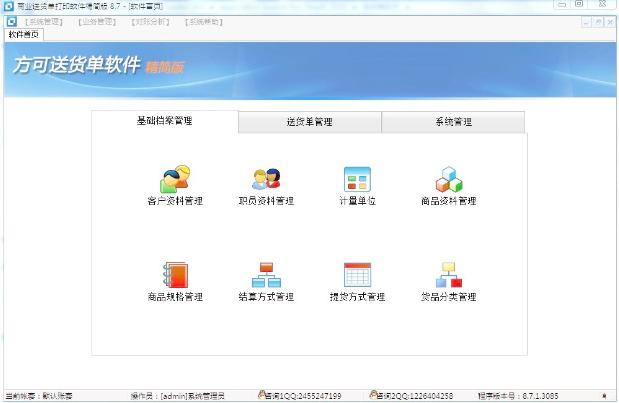This screenshot has width=619, height=403.
Task: Open the [系统帮助] help menu
Action: [204, 21]
